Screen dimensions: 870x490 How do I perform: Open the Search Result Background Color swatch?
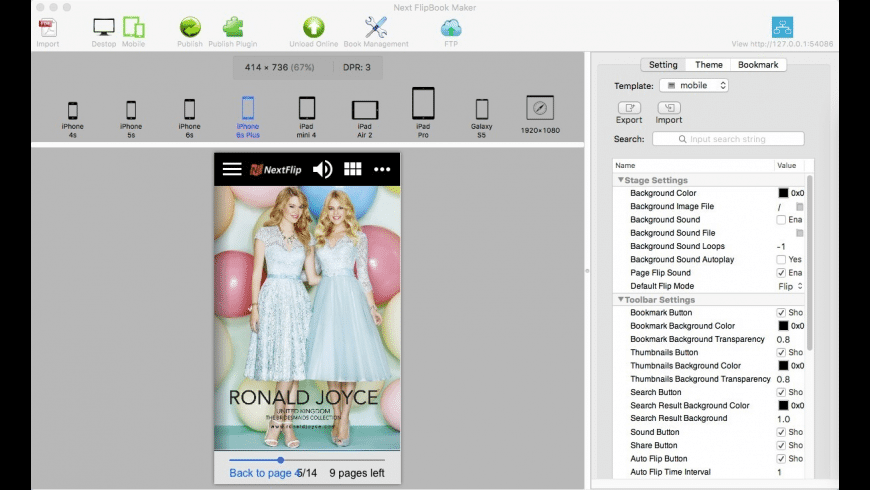pyautogui.click(x=783, y=406)
